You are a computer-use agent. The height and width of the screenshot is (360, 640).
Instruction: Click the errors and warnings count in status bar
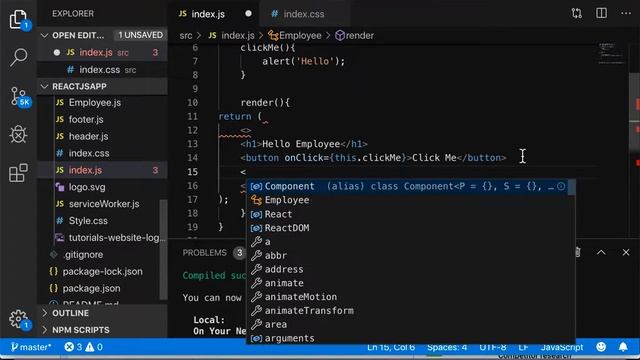tap(84, 347)
